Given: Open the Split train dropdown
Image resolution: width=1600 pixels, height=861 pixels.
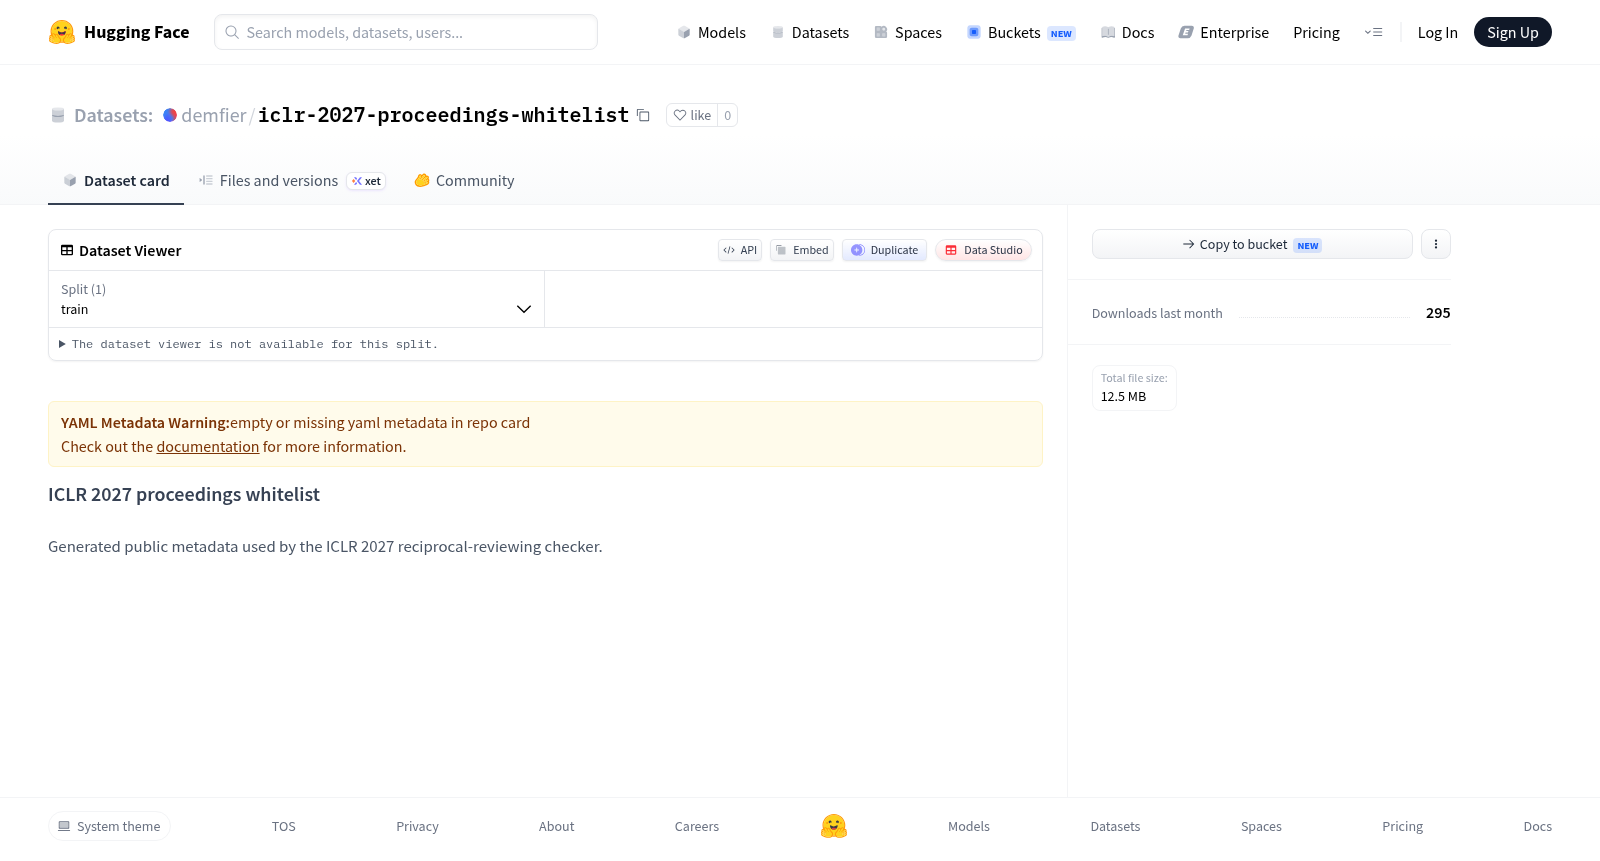Looking at the screenshot, I should tap(296, 299).
